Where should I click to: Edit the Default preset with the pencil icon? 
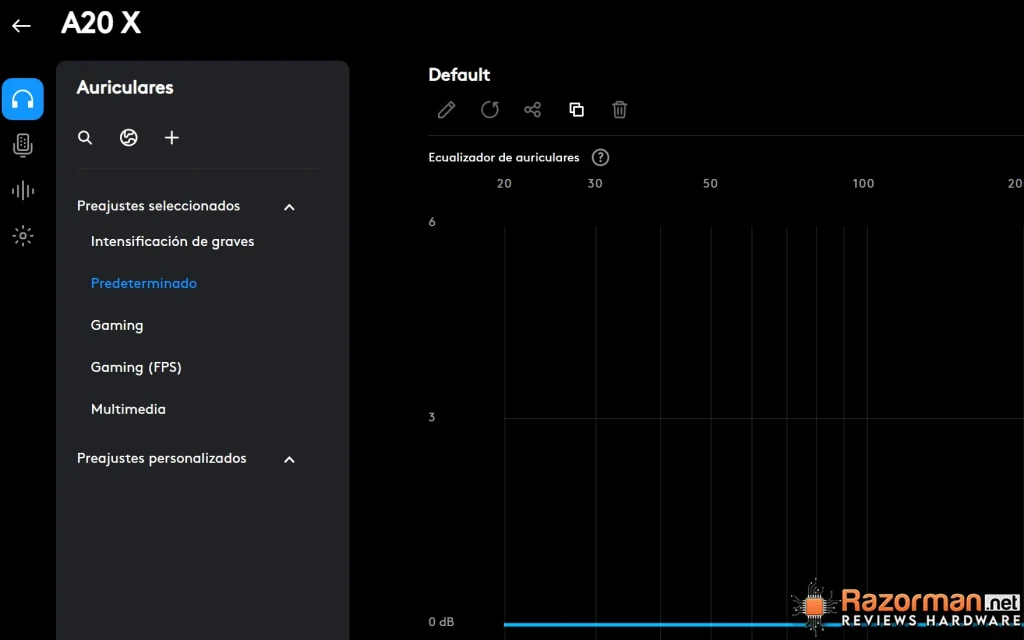tap(447, 110)
